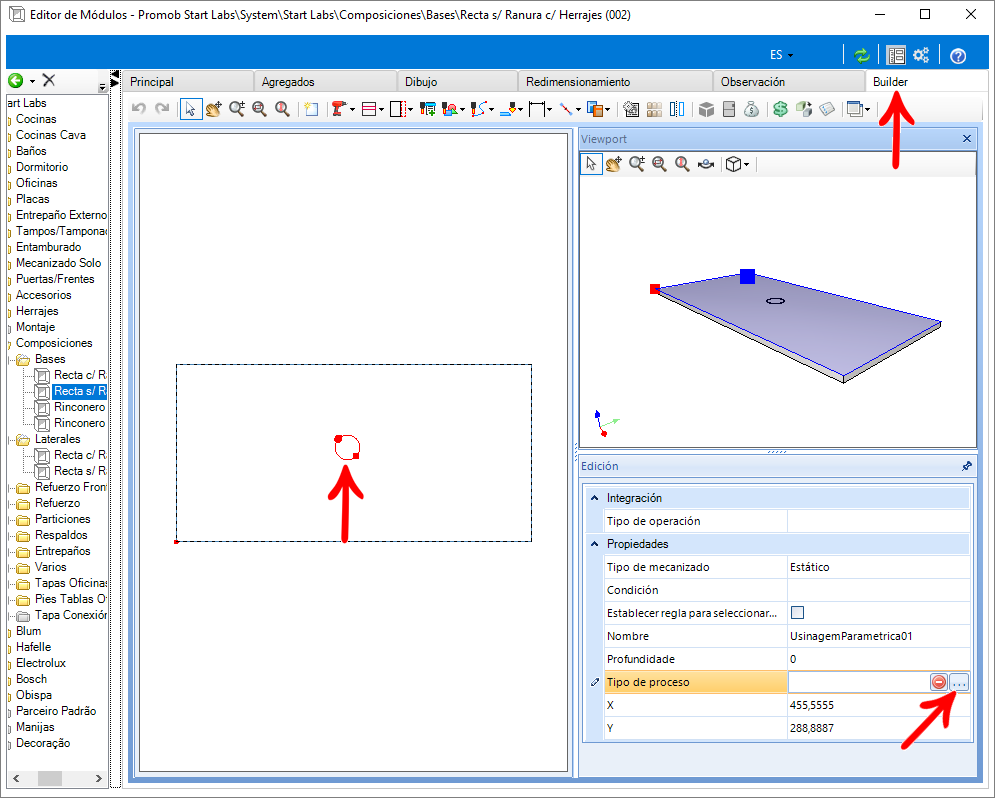Click the dimension bracket icon in the toolbar
995x798 pixels.
(537, 109)
